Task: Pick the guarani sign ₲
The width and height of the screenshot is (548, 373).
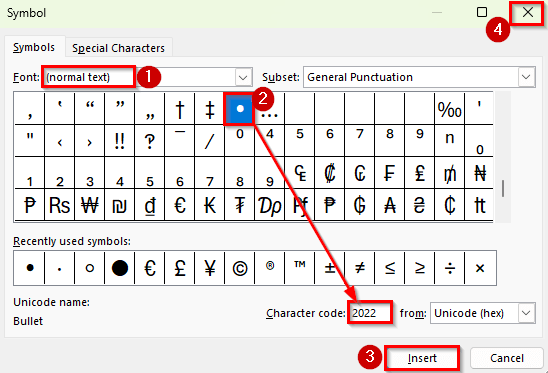Action: 359,205
